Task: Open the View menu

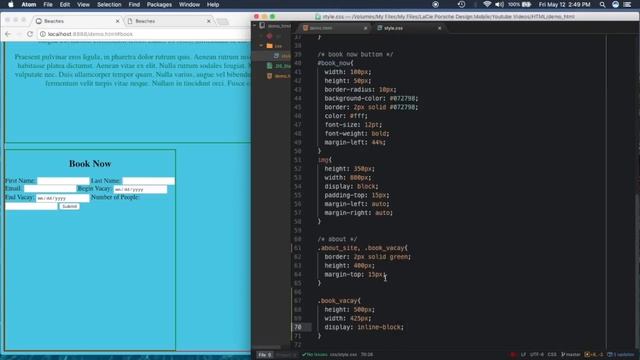Action: tap(83, 4)
